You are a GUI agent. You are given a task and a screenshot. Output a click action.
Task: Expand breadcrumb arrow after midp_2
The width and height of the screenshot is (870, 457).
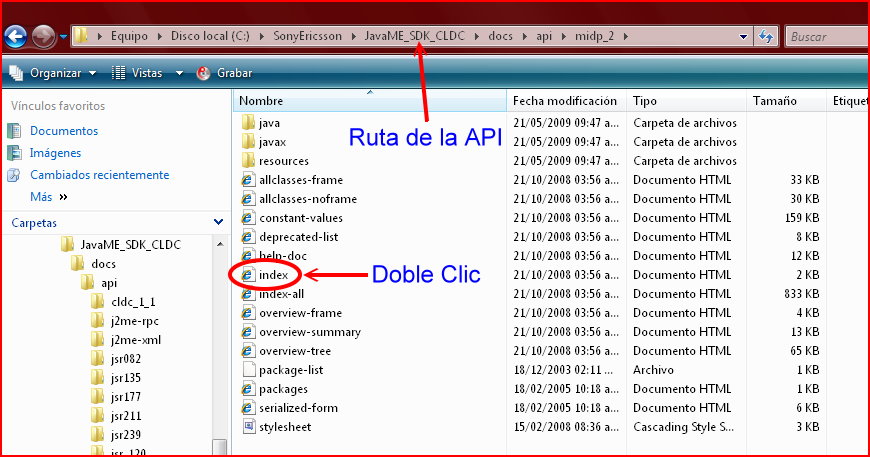click(x=625, y=37)
